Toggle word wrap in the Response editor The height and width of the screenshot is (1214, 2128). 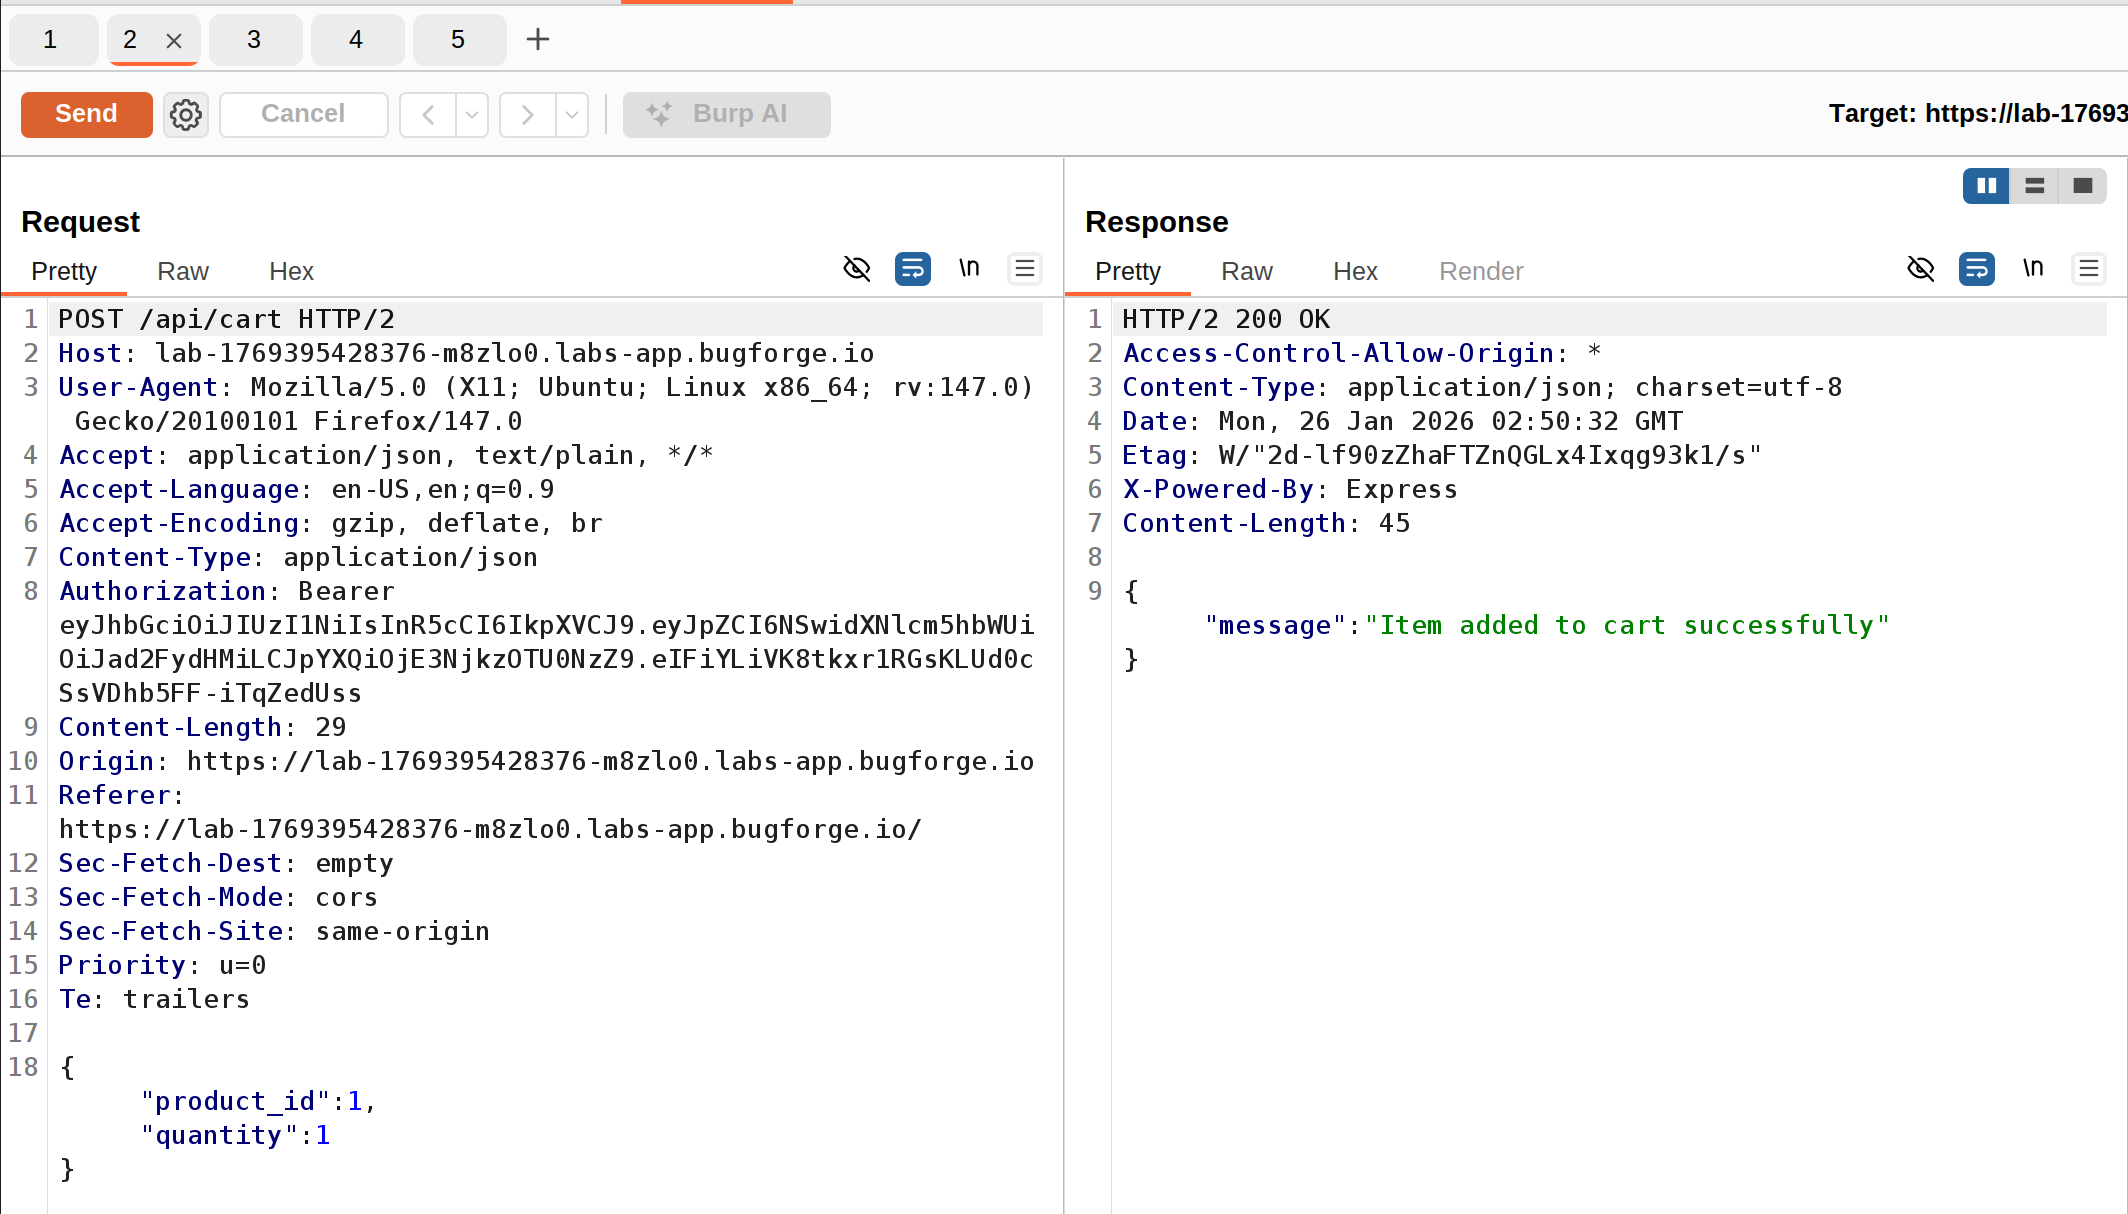(x=1977, y=269)
